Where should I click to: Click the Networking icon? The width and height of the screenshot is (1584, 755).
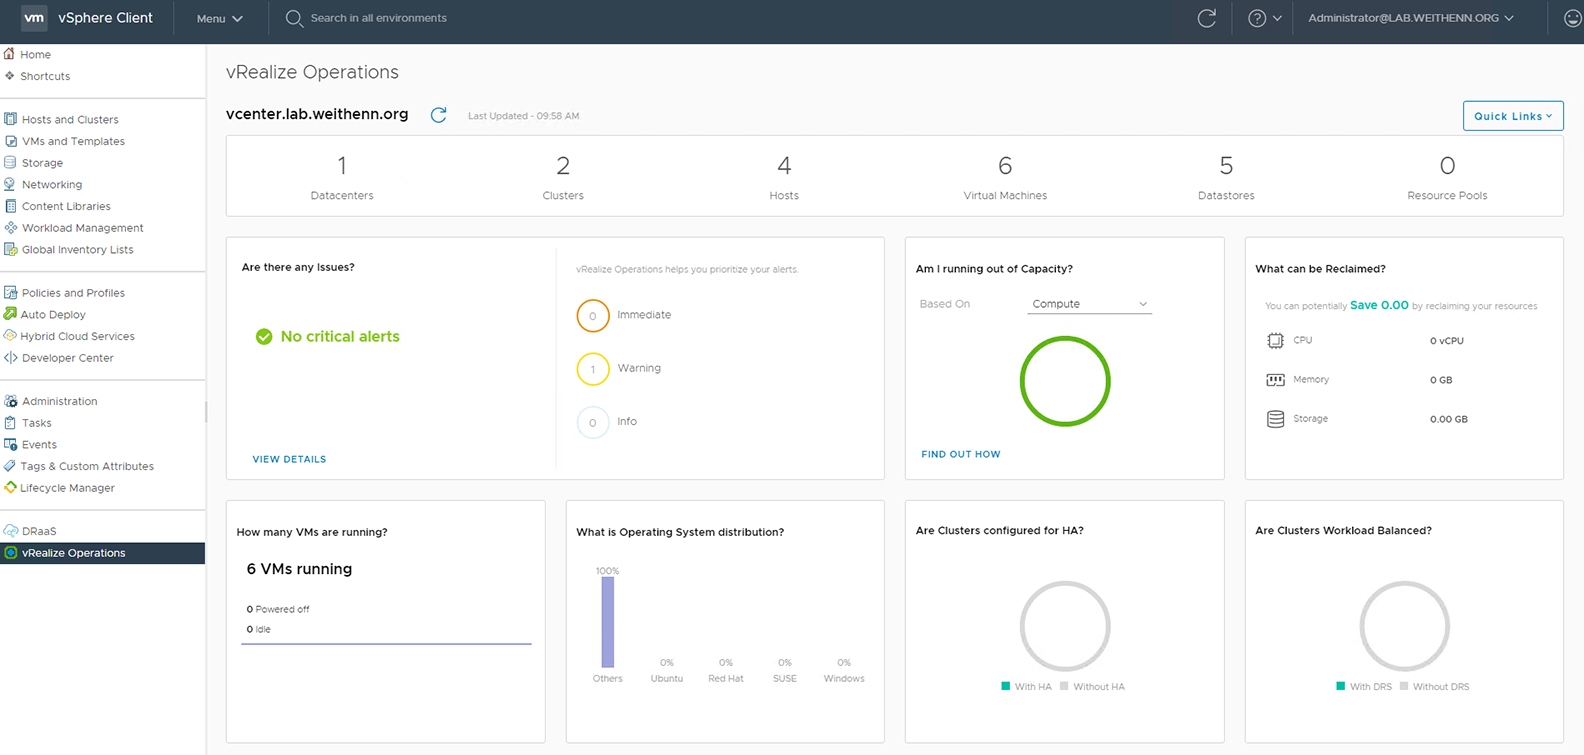(11, 184)
